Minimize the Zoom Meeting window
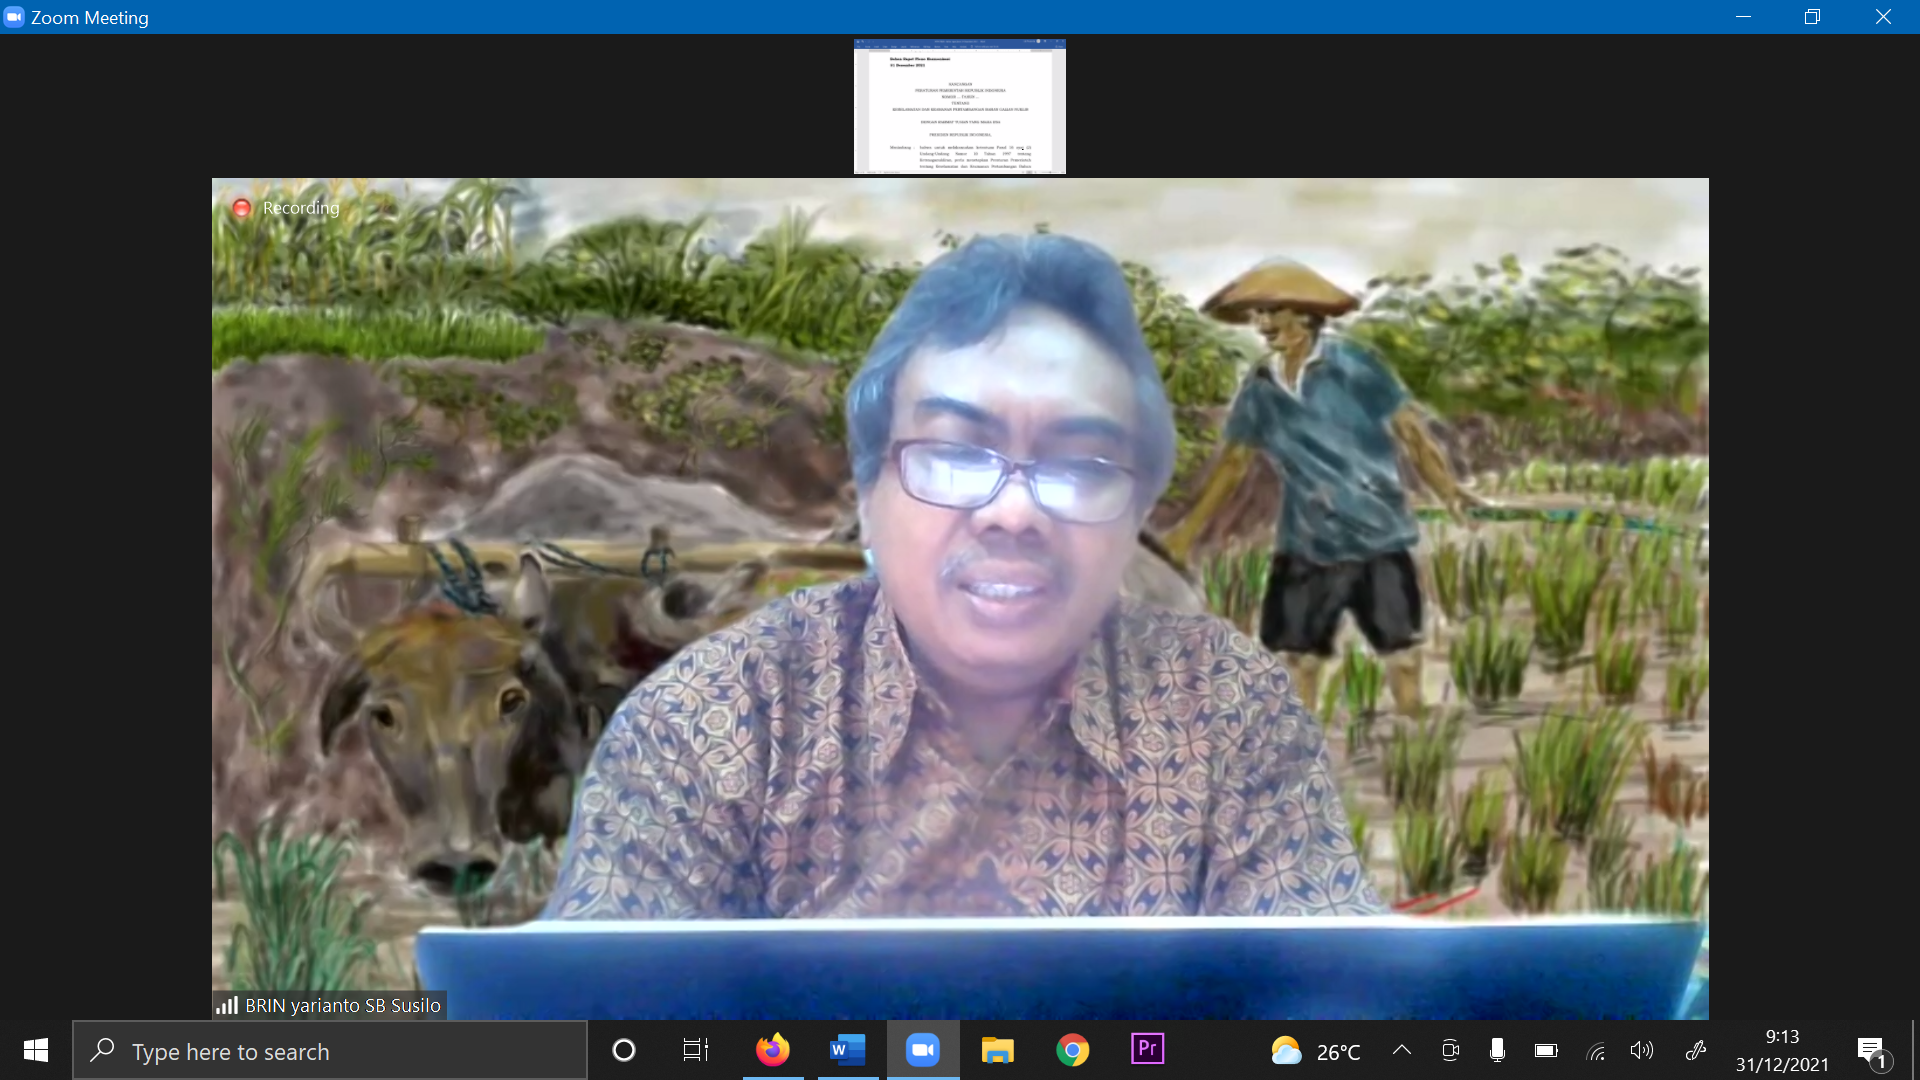The width and height of the screenshot is (1920, 1080). 1743,17
